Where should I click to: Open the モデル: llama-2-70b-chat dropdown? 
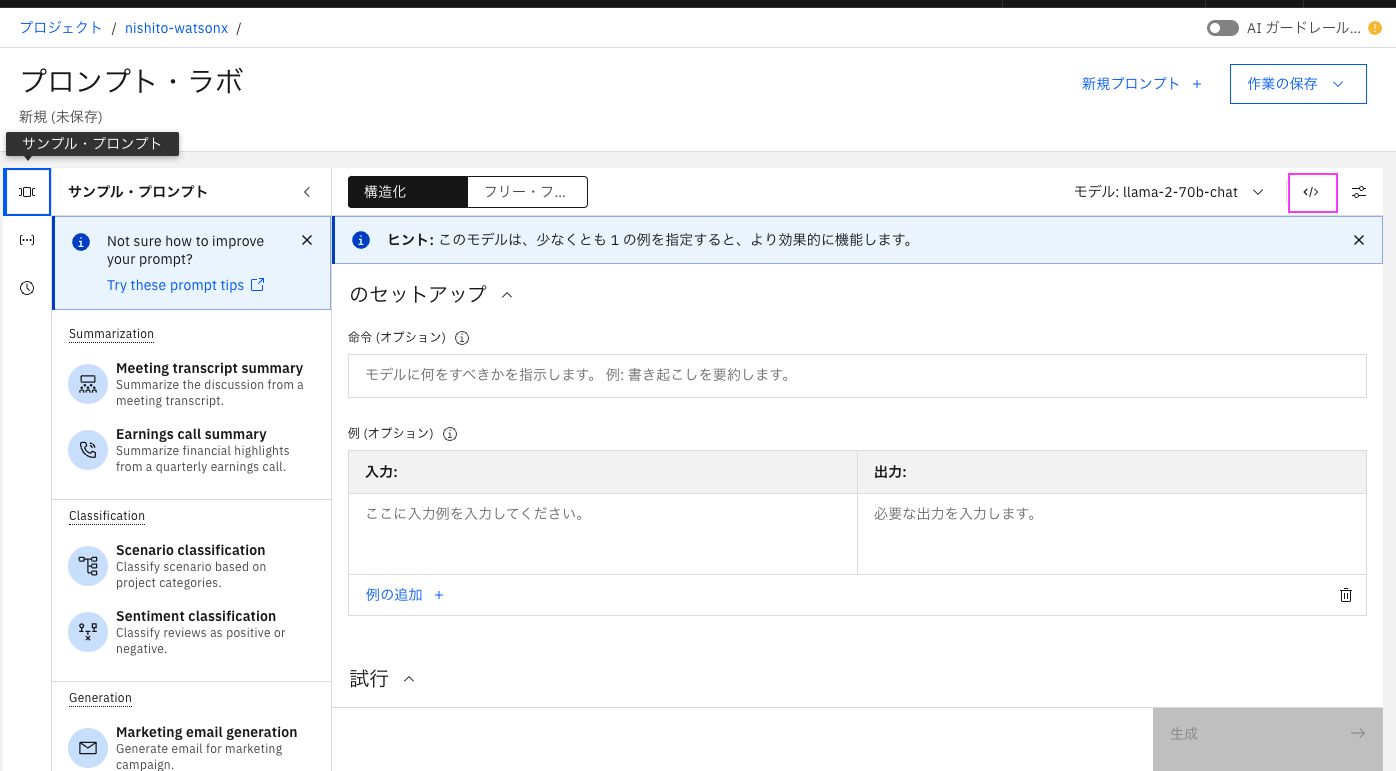tap(1169, 192)
